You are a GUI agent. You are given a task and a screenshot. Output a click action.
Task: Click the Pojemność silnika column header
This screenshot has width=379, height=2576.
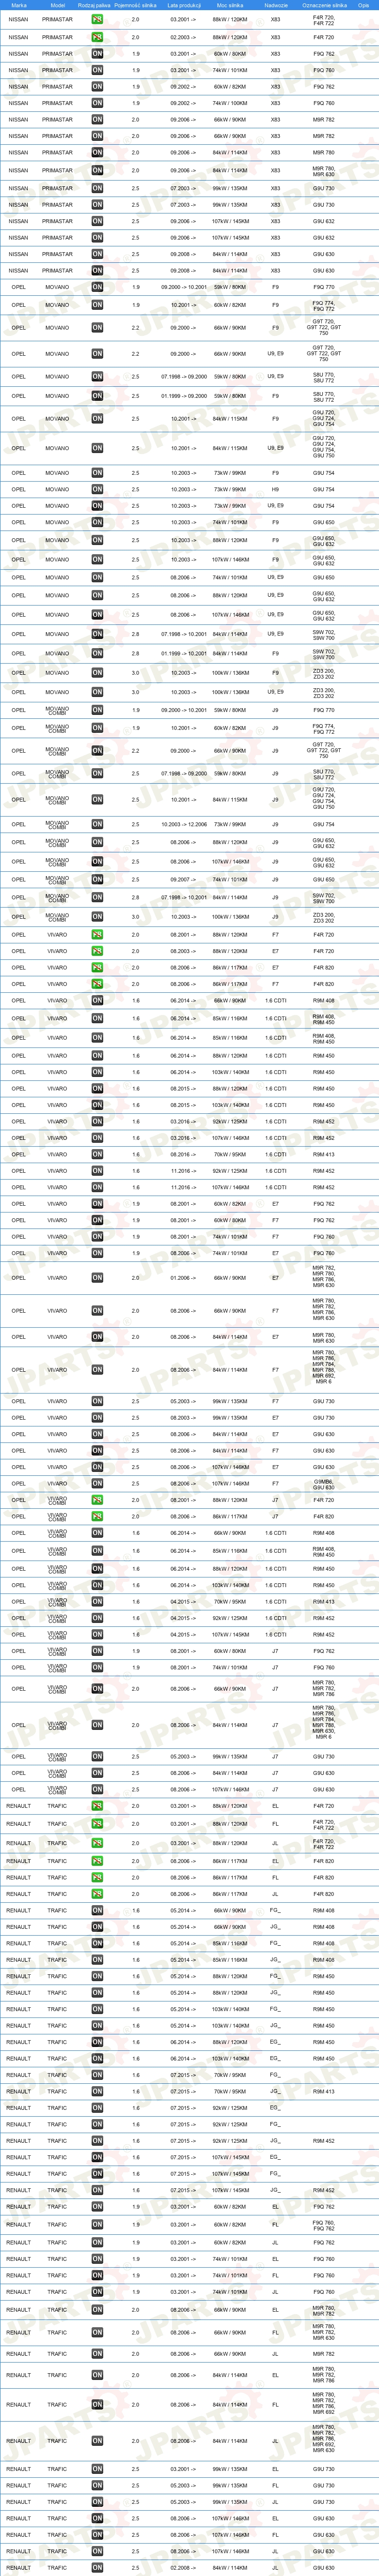[136, 5]
